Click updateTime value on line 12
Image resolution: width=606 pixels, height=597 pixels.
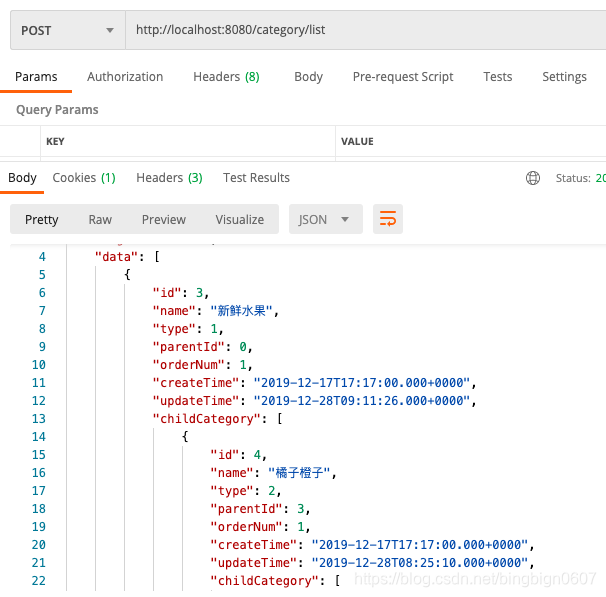[362, 401]
